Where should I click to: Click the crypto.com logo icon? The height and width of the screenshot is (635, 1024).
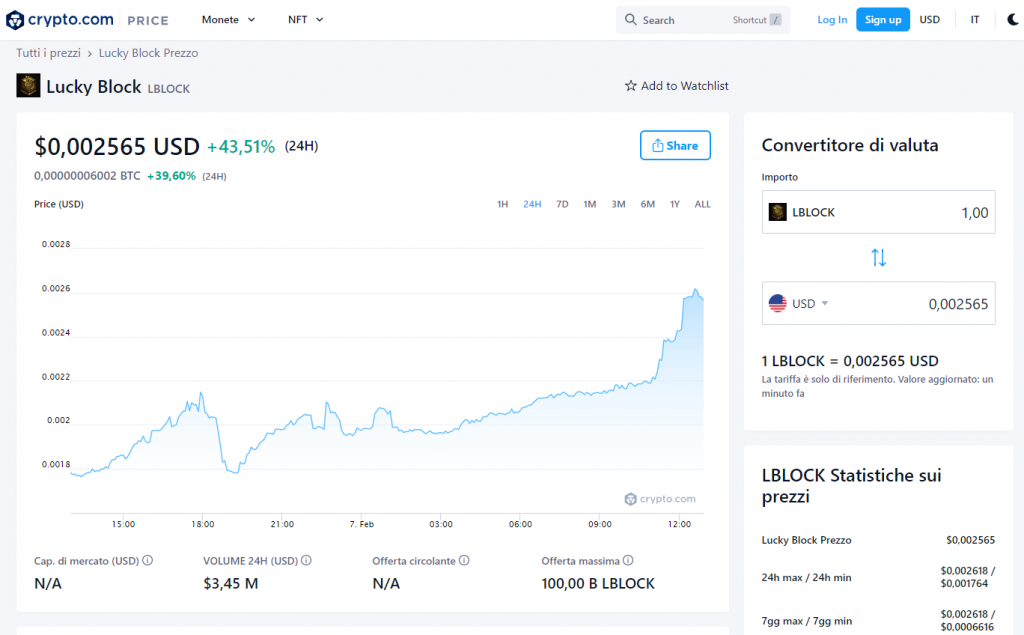coord(15,20)
